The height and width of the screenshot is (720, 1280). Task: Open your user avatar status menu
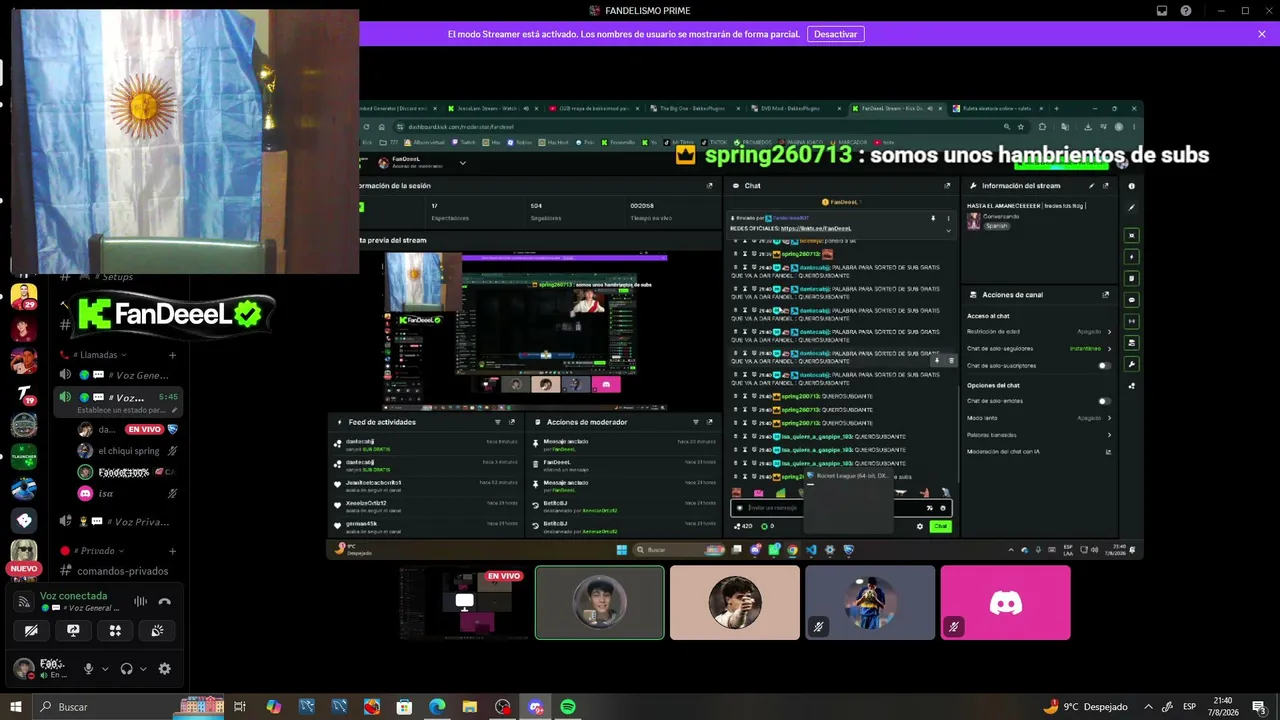(x=24, y=669)
